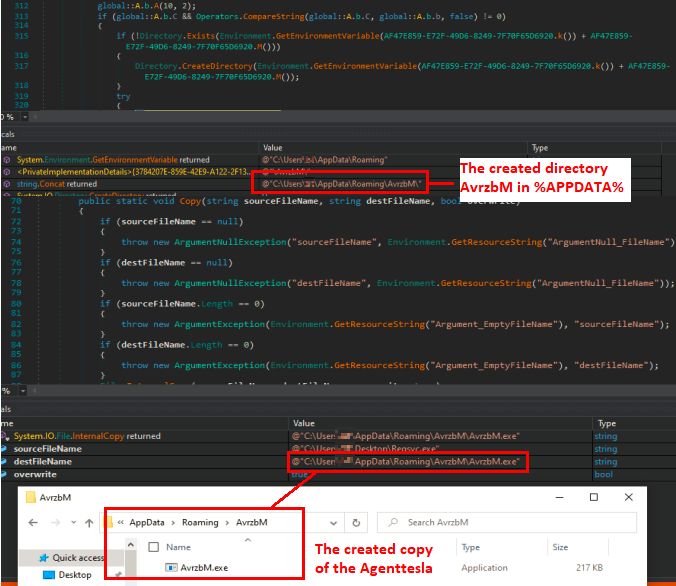This screenshot has width=676, height=586.
Task: Select the sourceFileName variable name
Action: (x=47, y=449)
